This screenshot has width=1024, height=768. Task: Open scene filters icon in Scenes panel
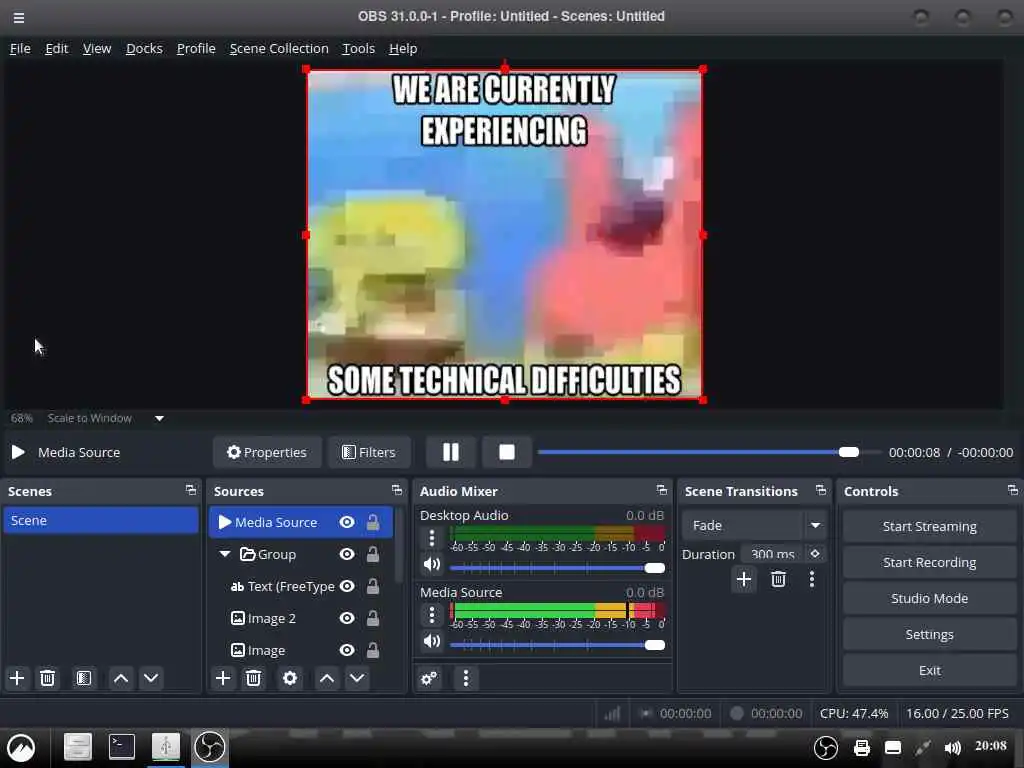click(x=84, y=679)
